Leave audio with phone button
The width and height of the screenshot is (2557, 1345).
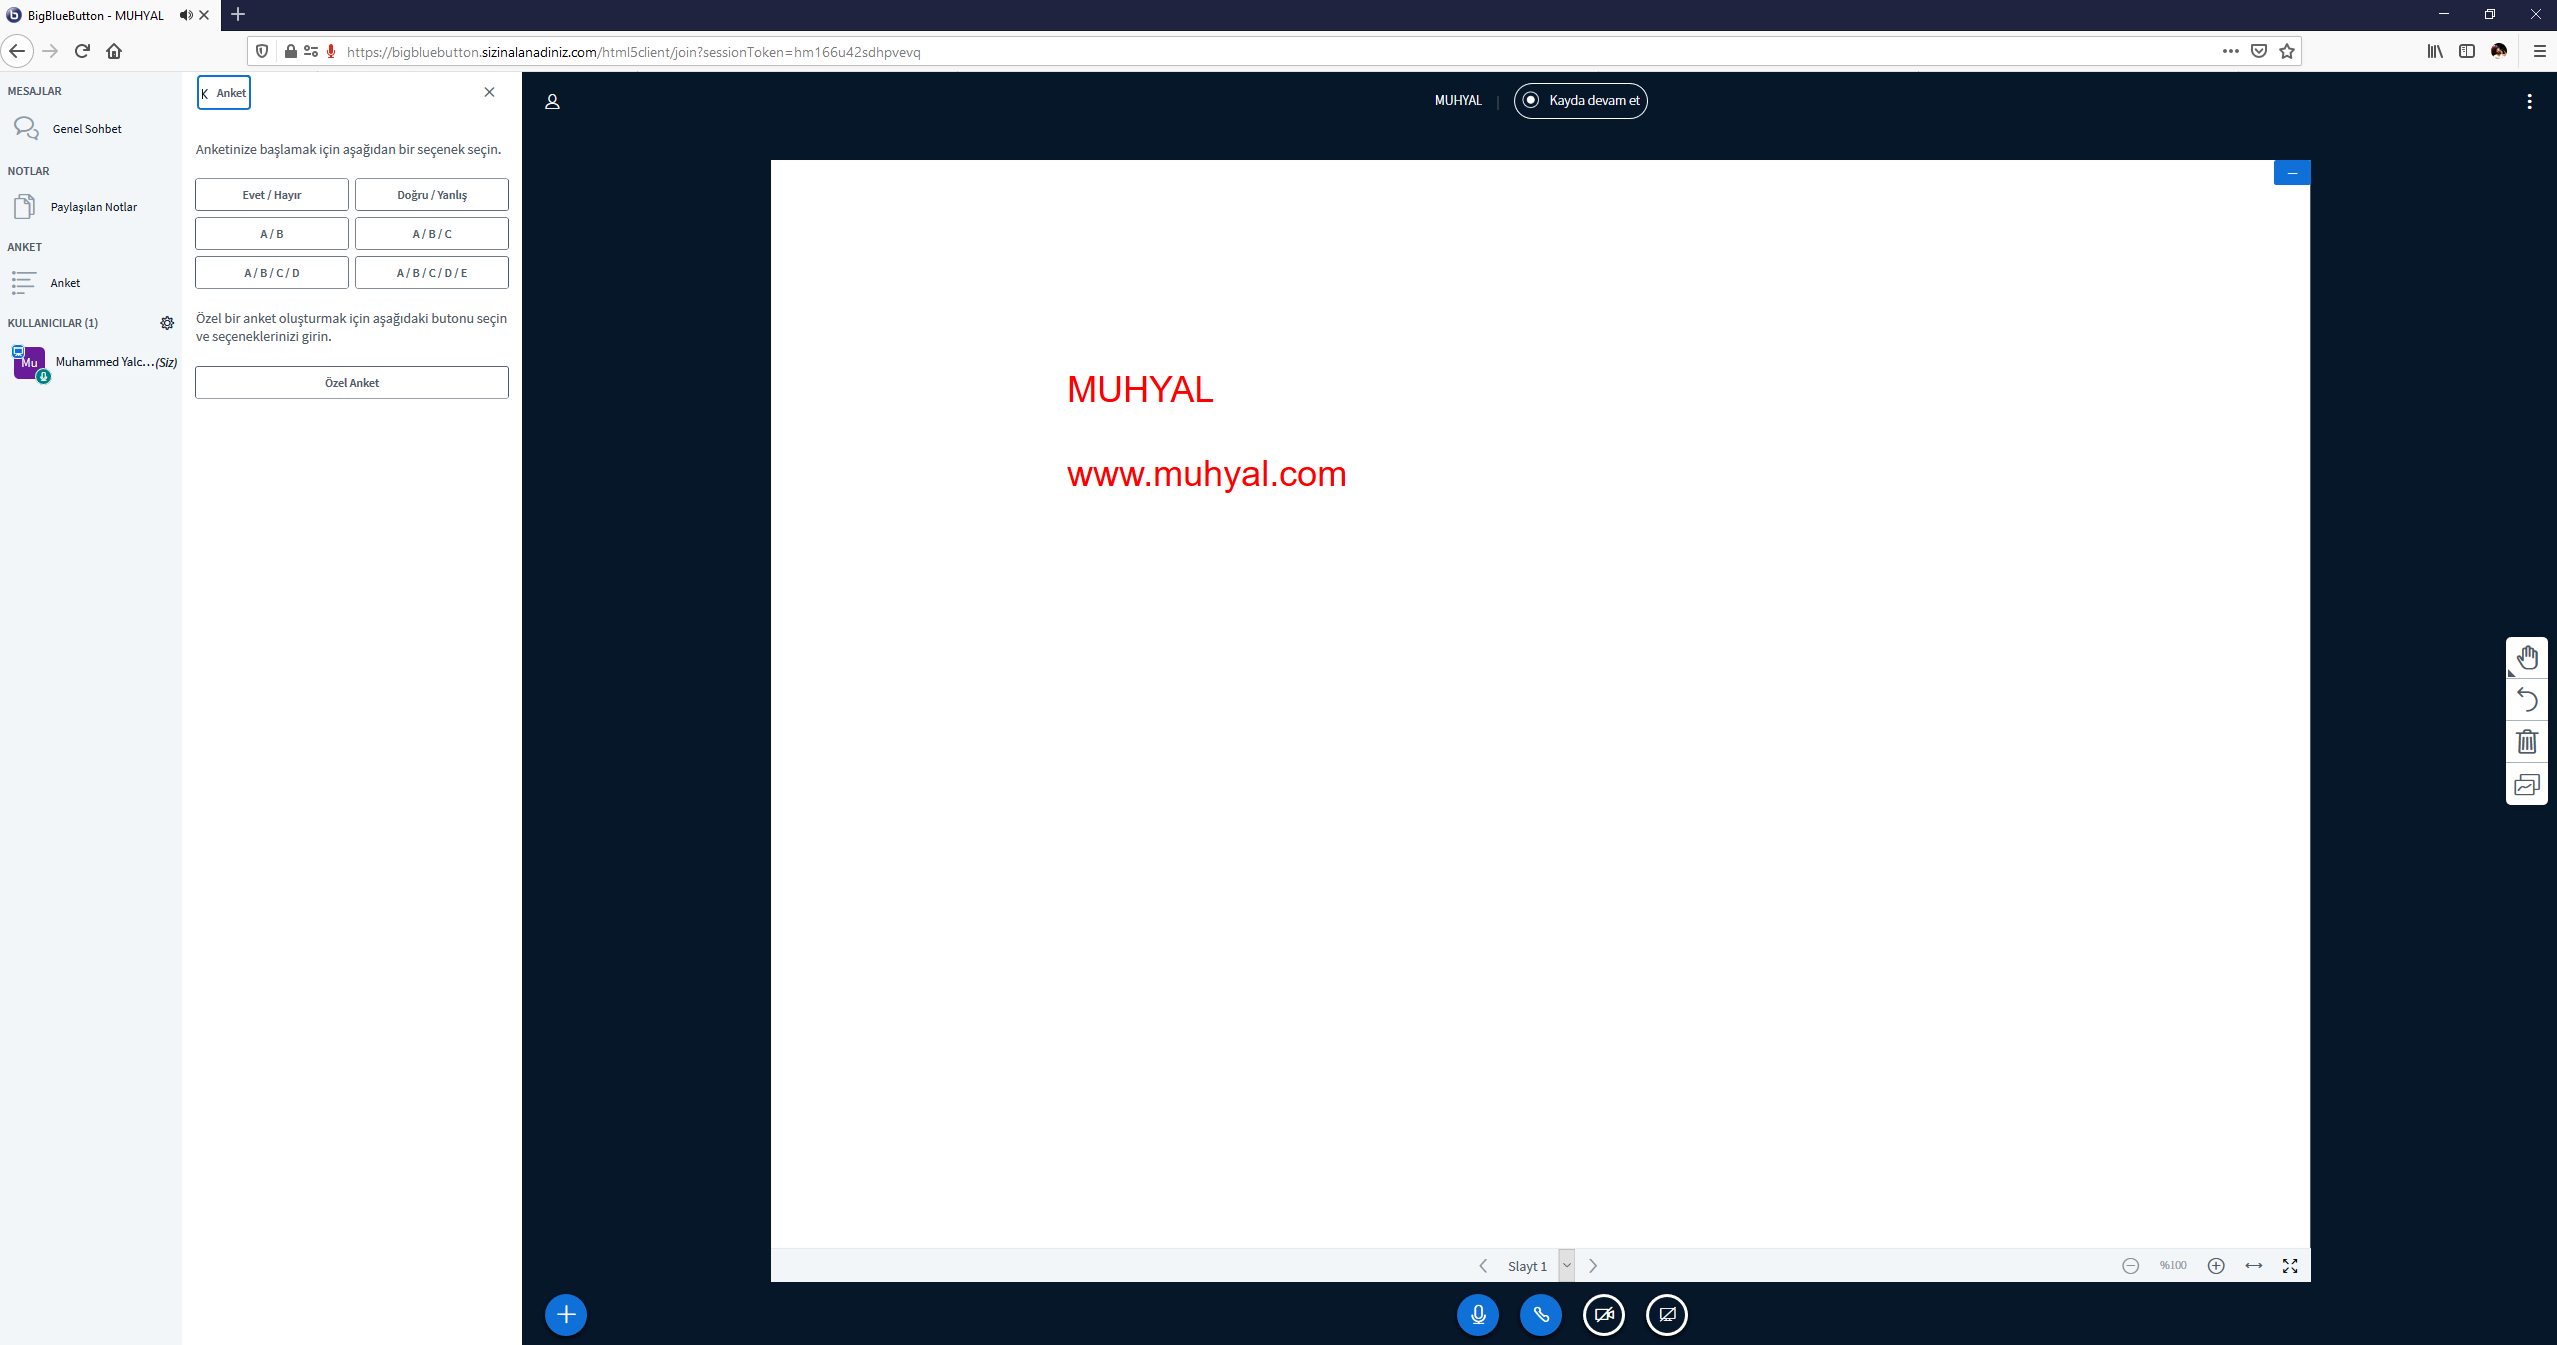point(1541,1315)
